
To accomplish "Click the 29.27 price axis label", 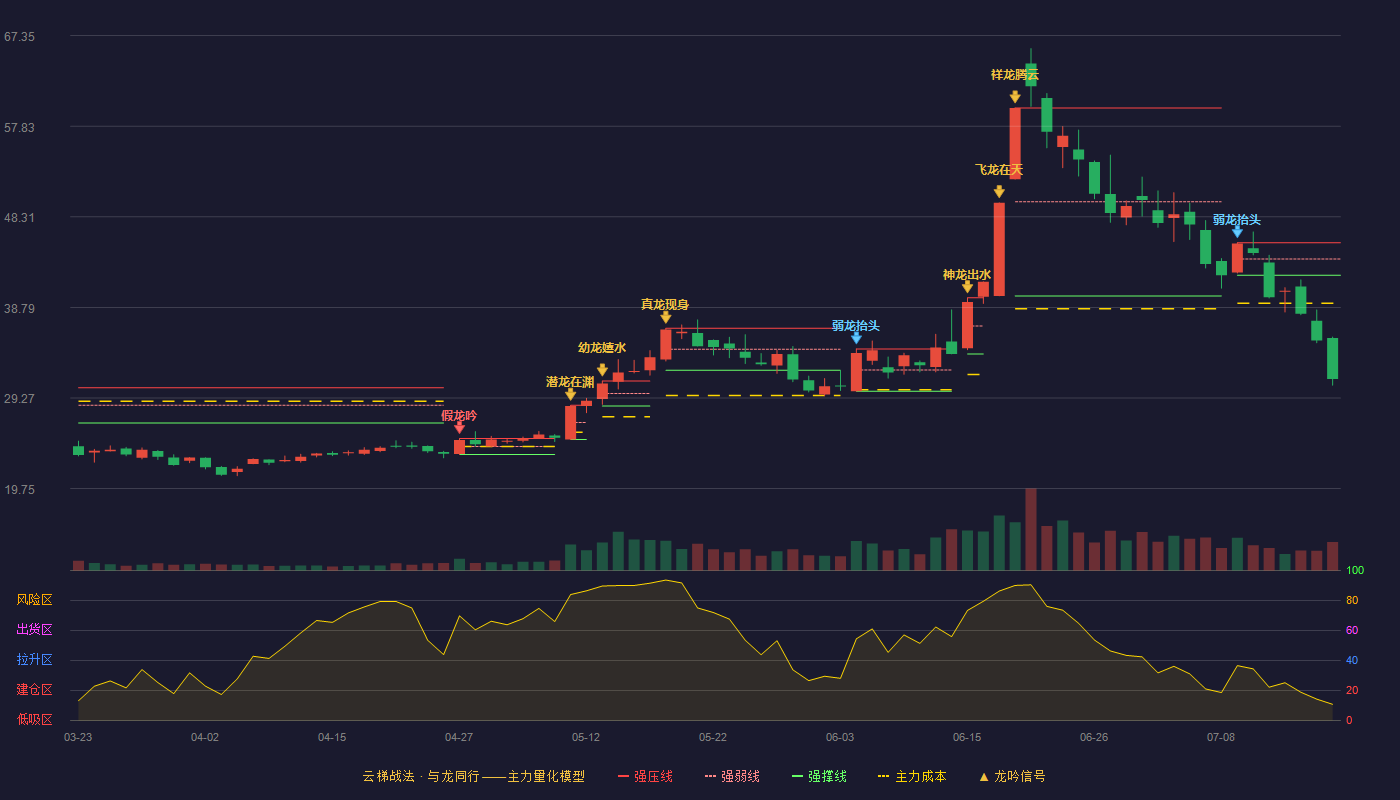I will tap(19, 399).
